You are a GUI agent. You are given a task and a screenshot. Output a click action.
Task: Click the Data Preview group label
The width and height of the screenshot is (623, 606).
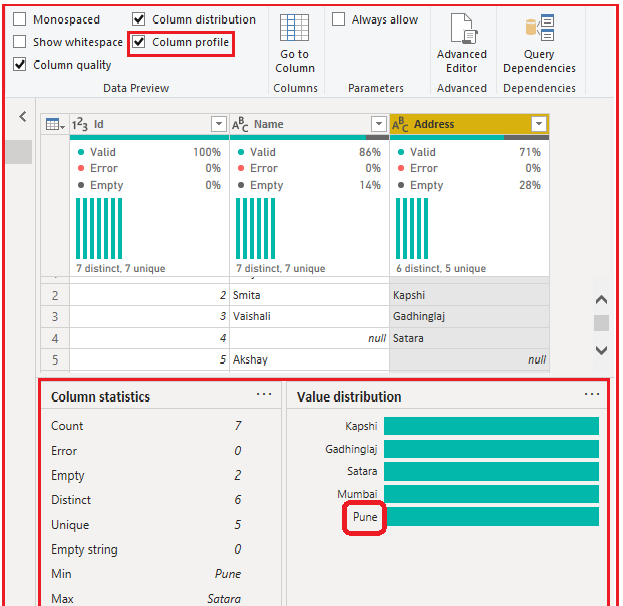pyautogui.click(x=136, y=88)
